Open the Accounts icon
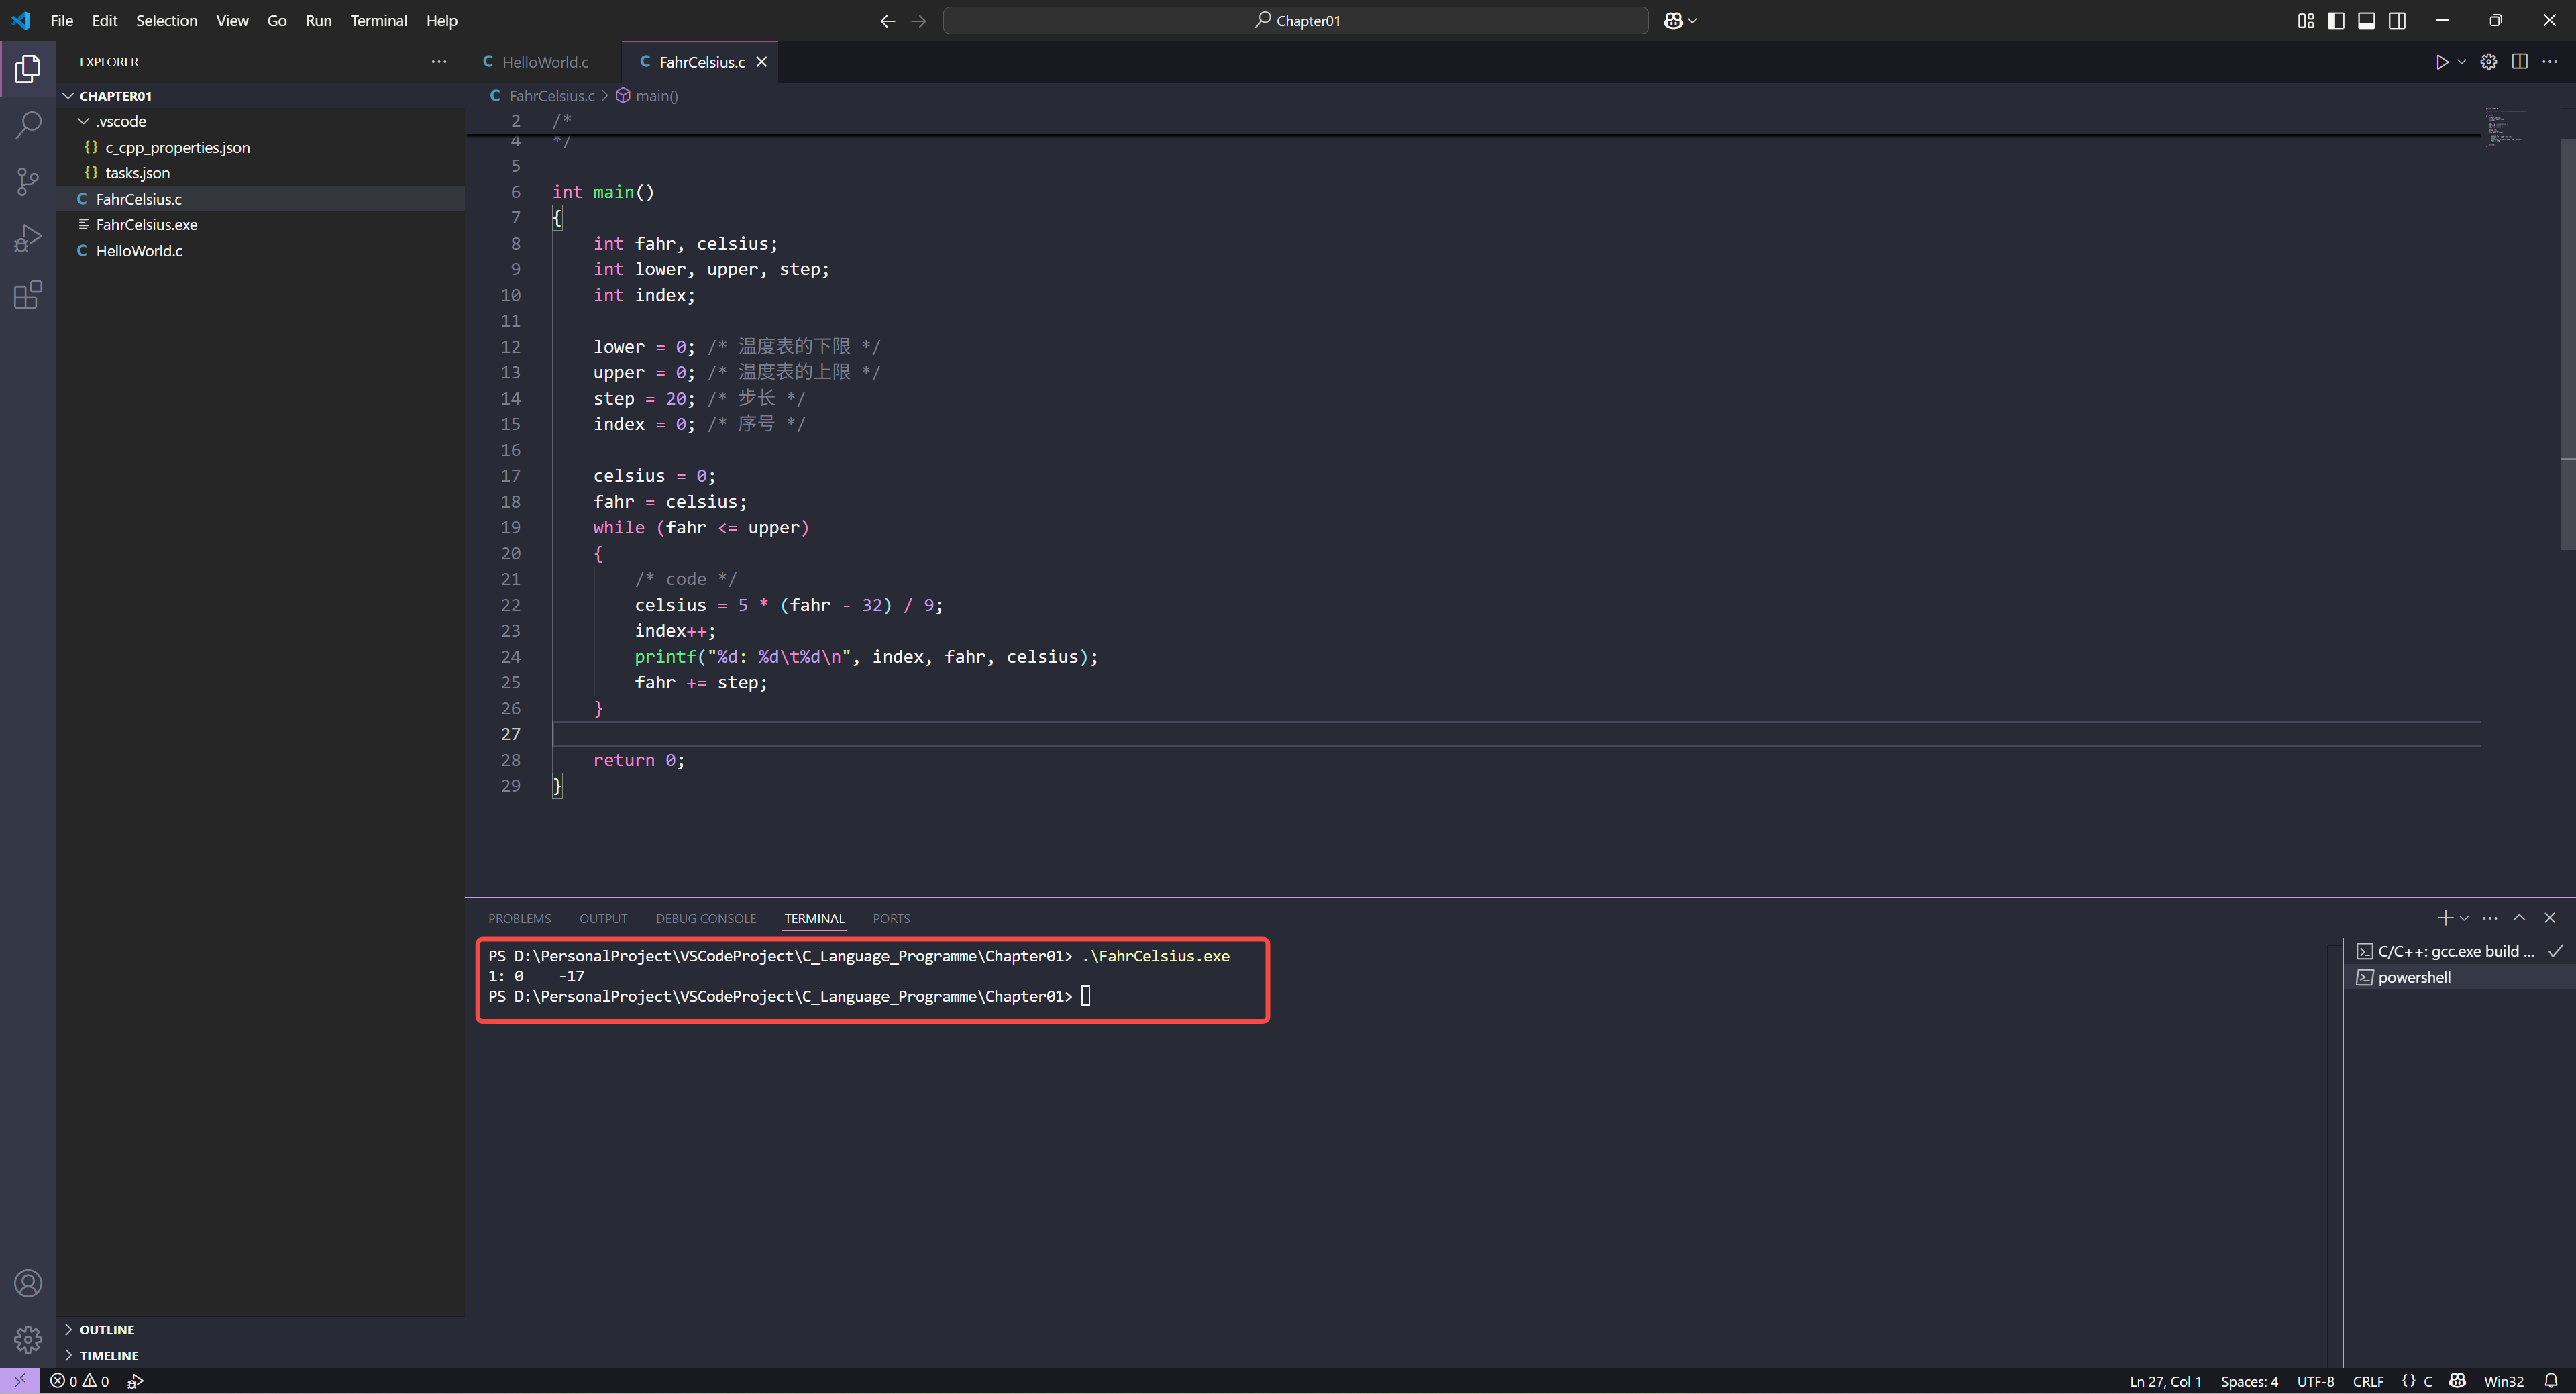 [28, 1283]
